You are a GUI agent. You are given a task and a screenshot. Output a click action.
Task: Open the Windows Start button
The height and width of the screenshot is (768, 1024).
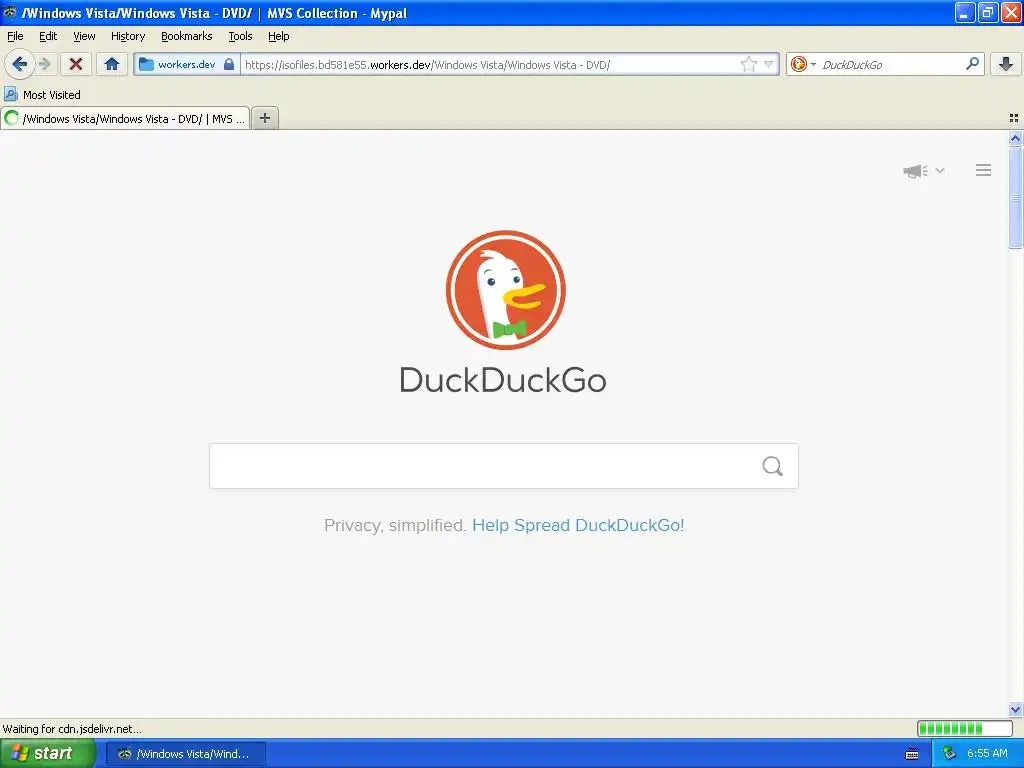[46, 753]
